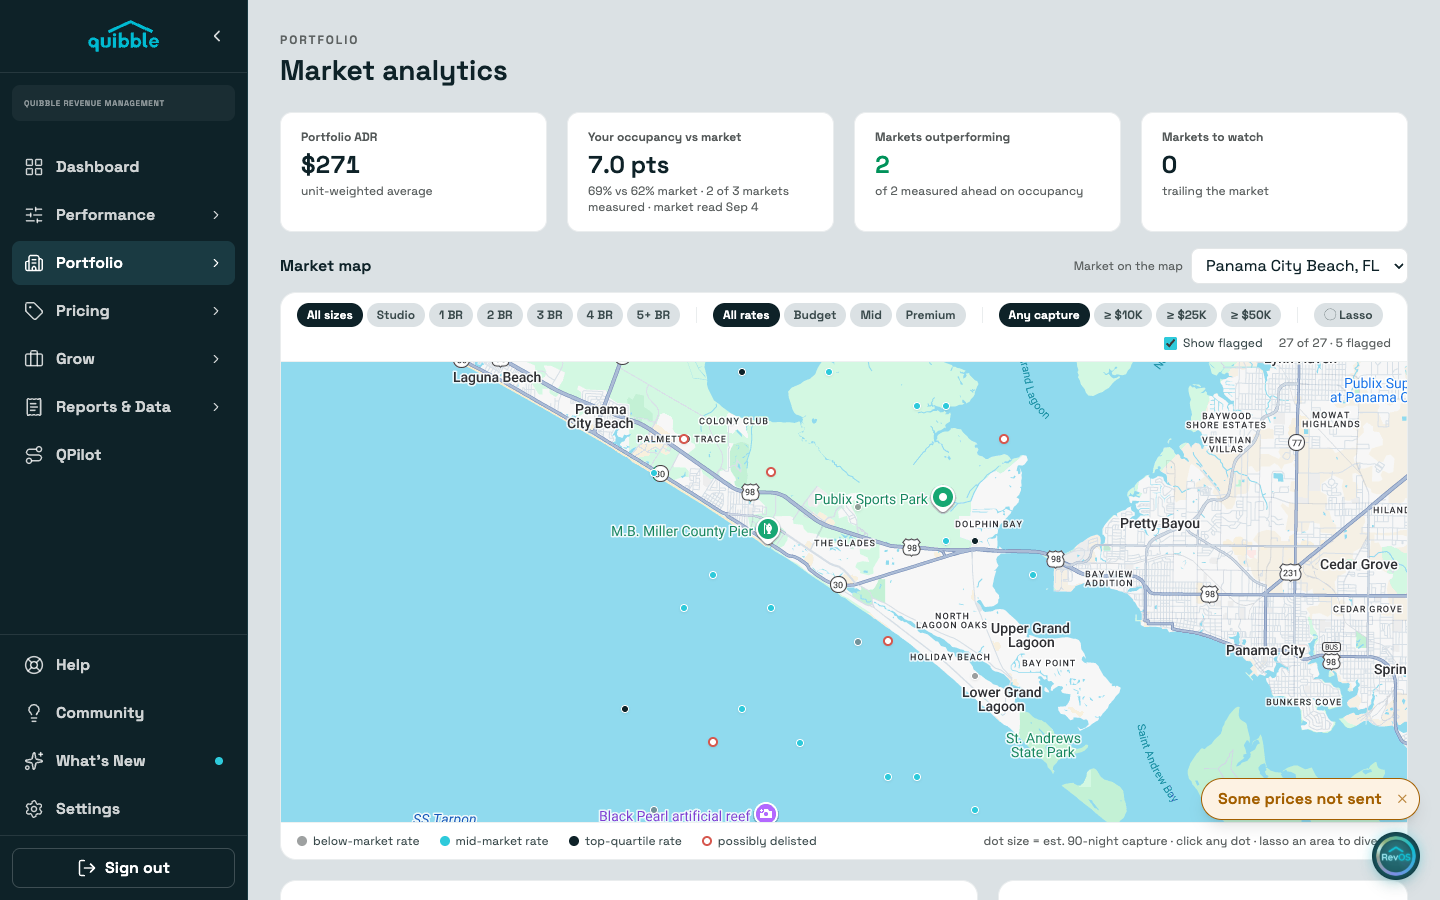Open the QPilot menu item
Image resolution: width=1440 pixels, height=900 pixels.
(x=123, y=455)
